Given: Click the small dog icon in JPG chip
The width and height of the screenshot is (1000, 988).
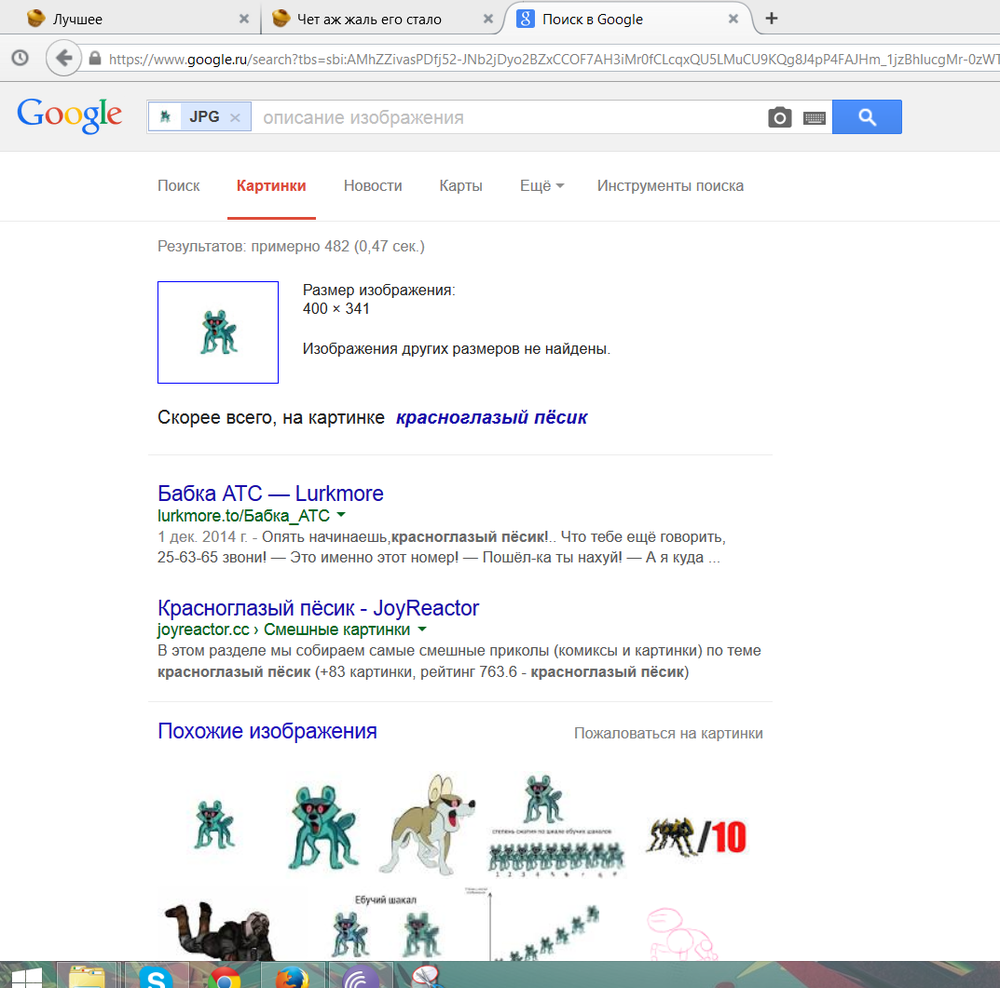Looking at the screenshot, I should click(165, 117).
